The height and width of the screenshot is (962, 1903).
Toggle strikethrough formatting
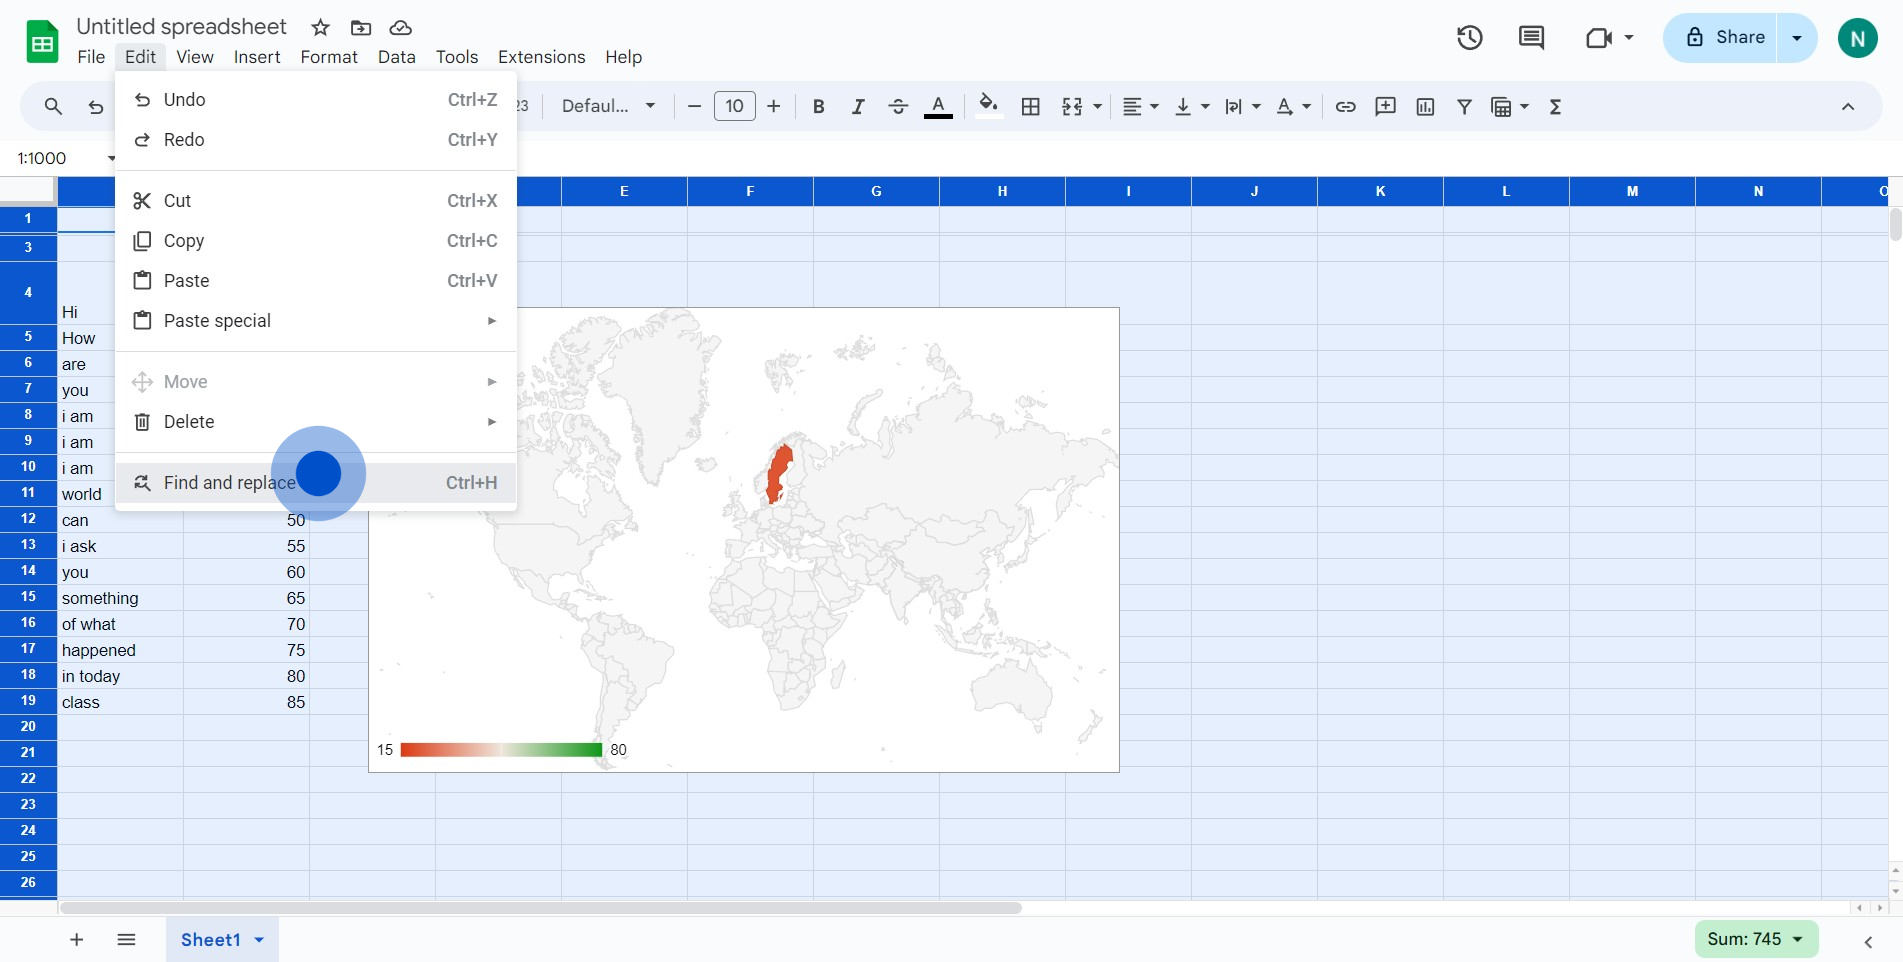coord(898,106)
